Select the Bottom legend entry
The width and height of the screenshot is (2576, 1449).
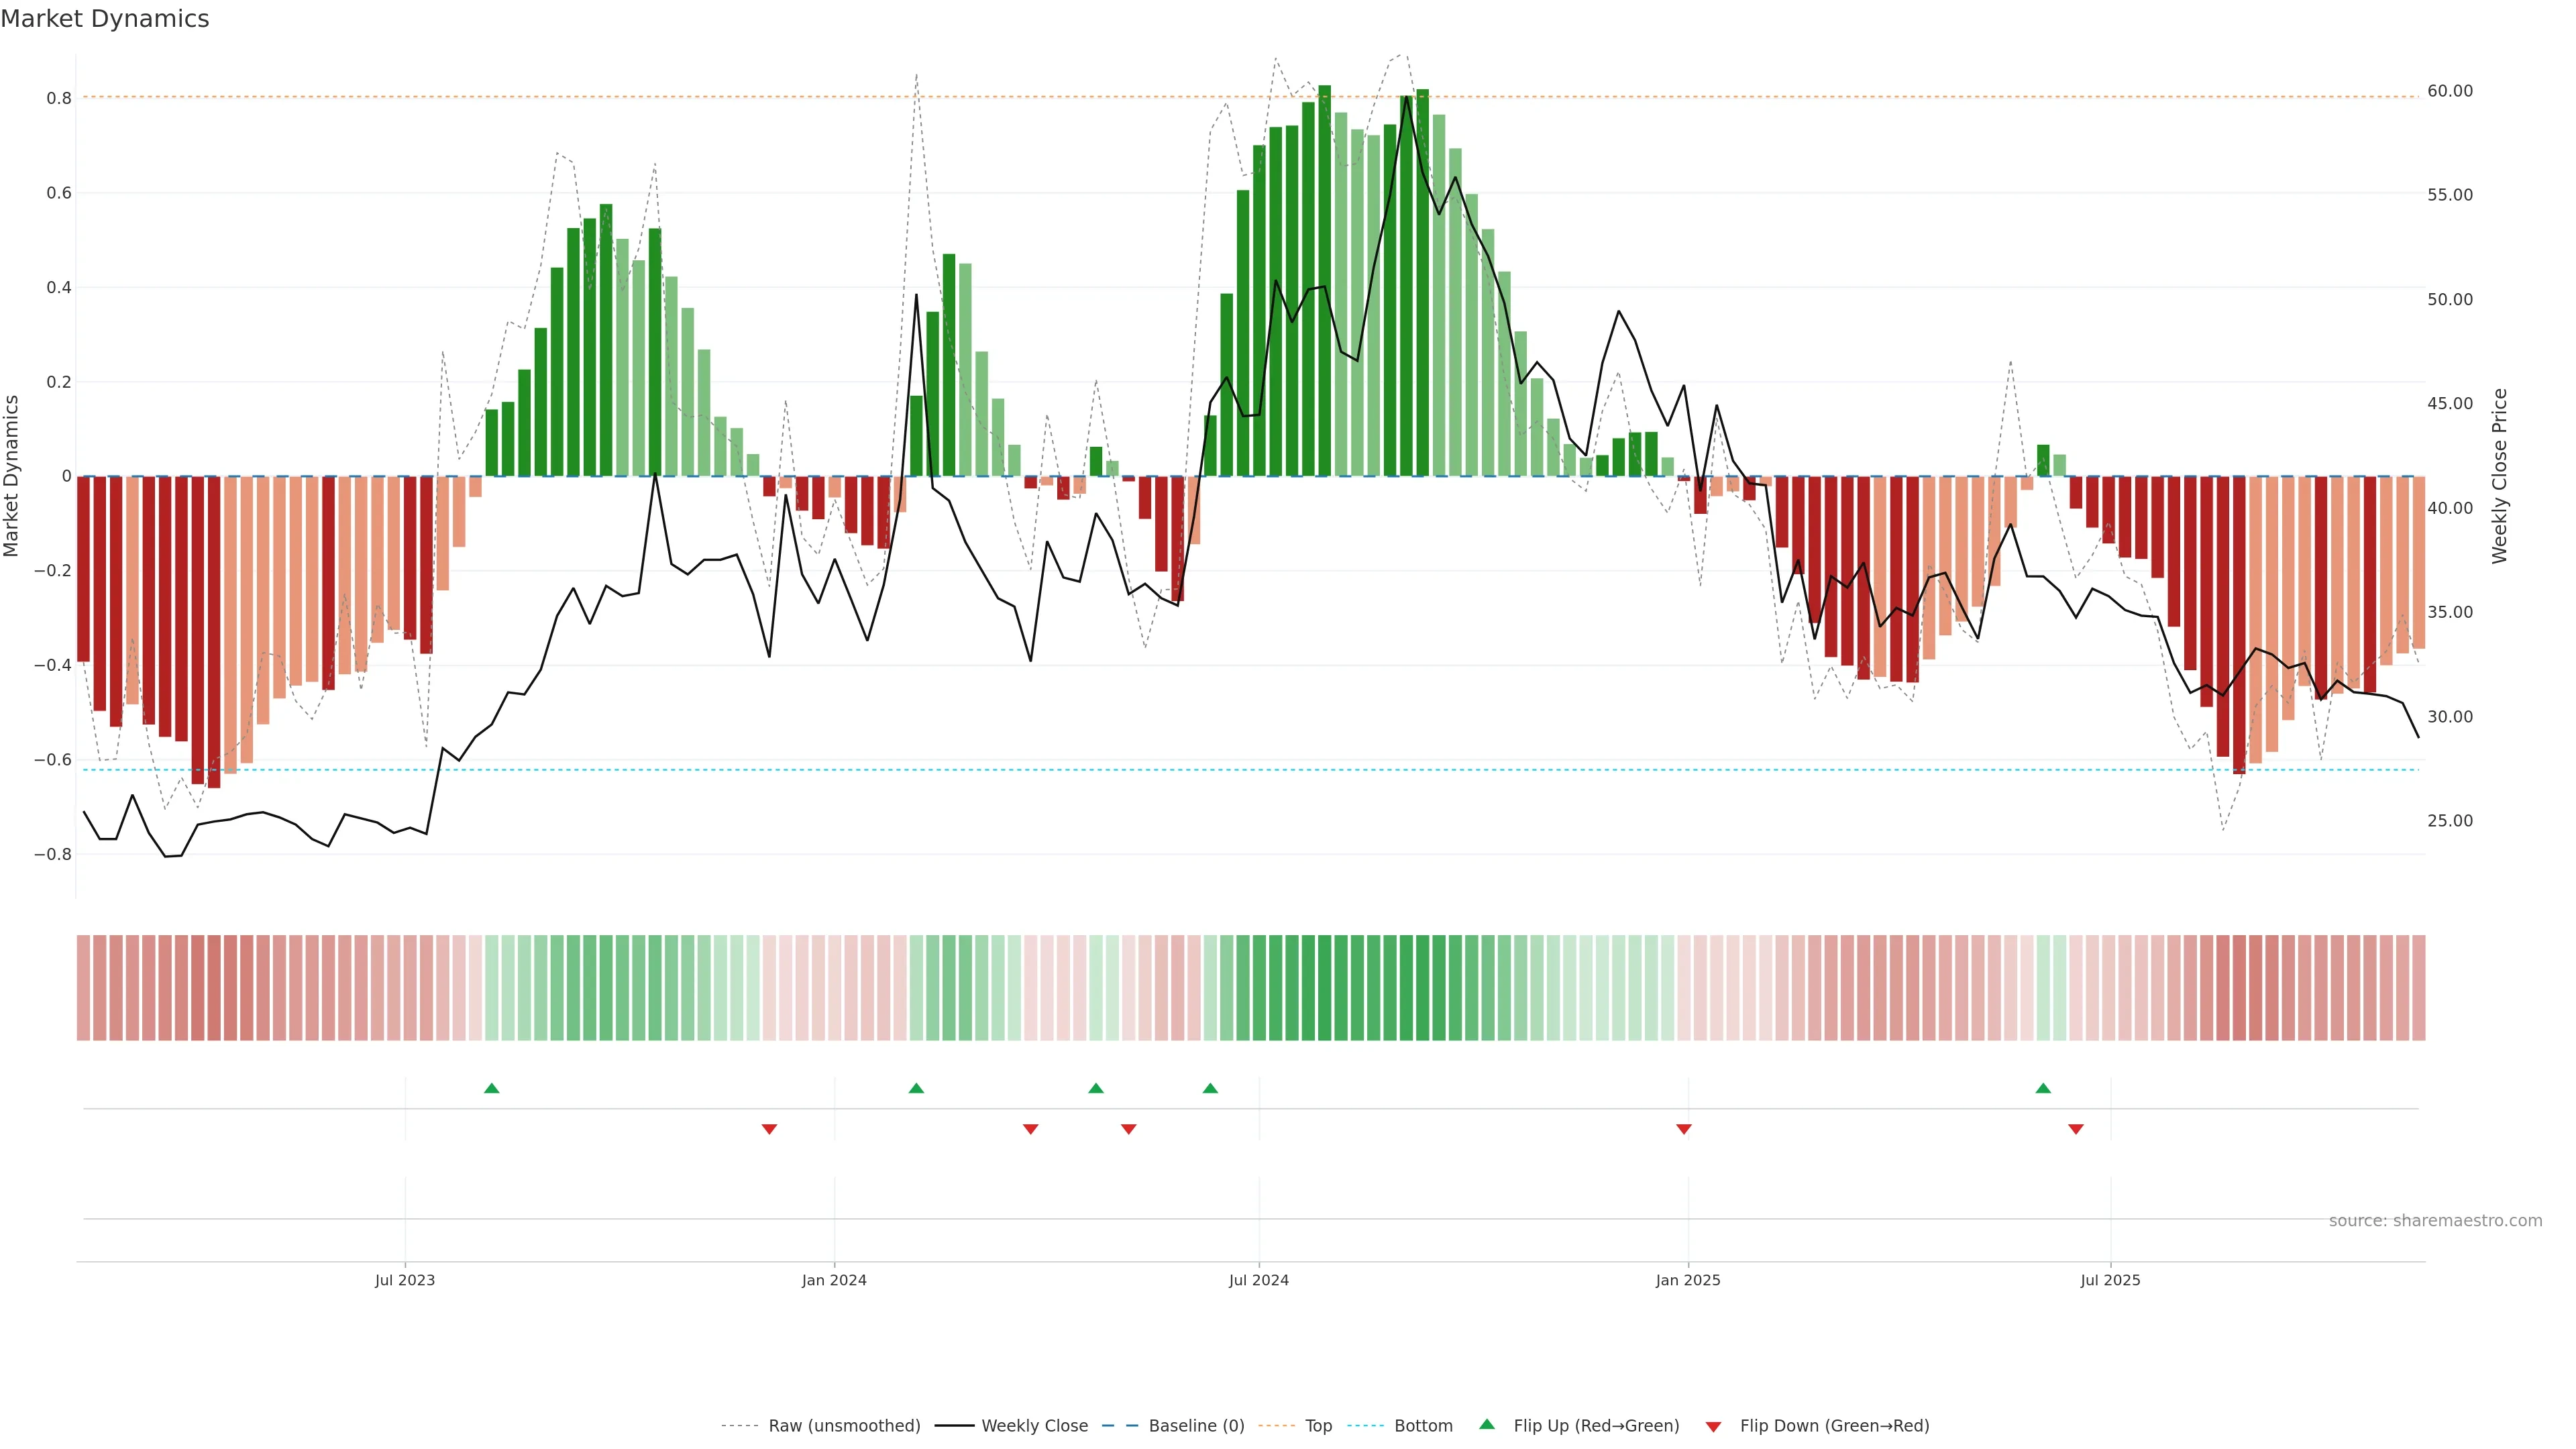pyautogui.click(x=1423, y=1426)
